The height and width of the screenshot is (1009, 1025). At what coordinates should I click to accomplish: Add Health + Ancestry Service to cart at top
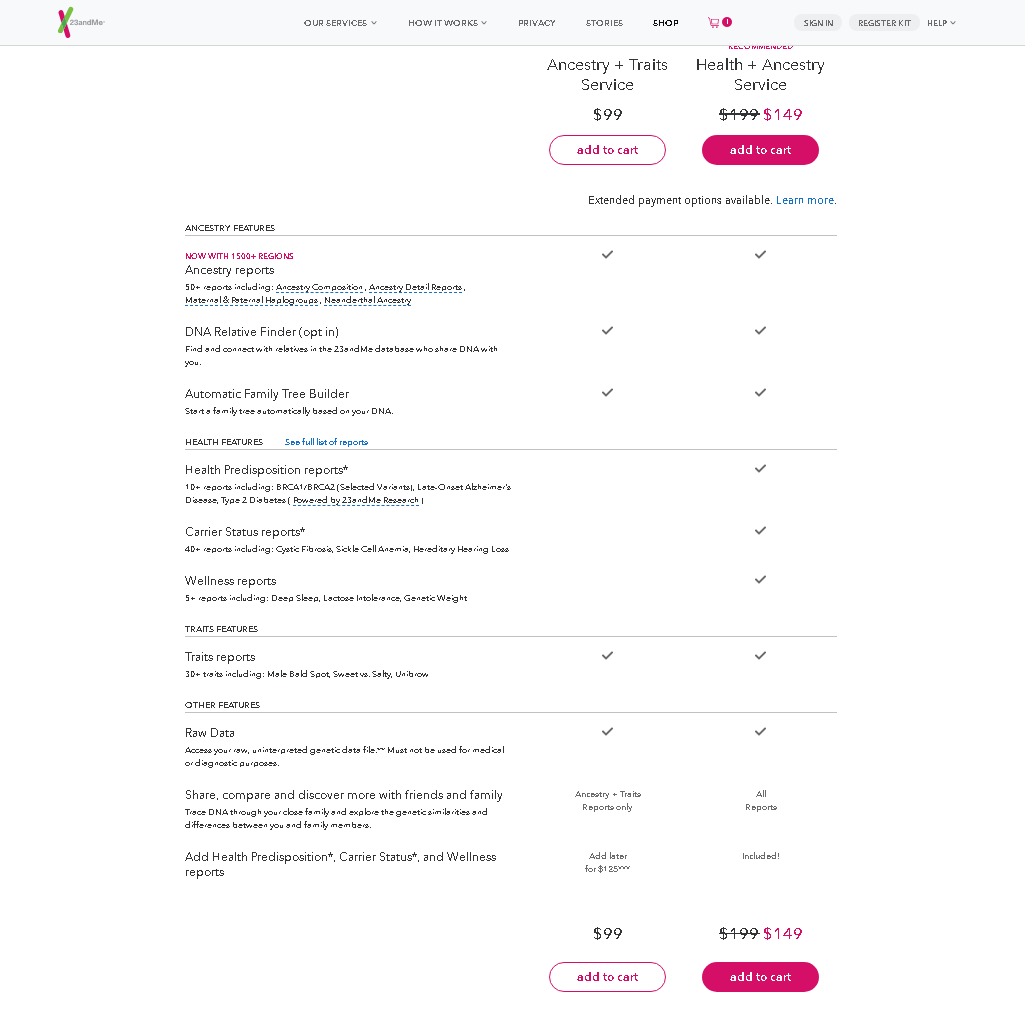[x=760, y=150]
